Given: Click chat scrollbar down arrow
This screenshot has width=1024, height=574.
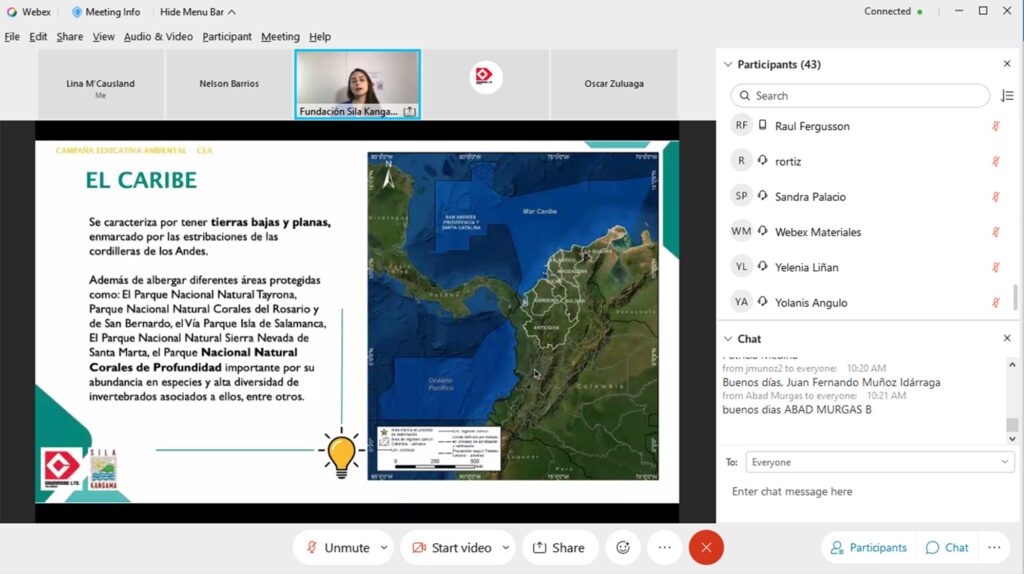Looking at the screenshot, I should (1012, 439).
